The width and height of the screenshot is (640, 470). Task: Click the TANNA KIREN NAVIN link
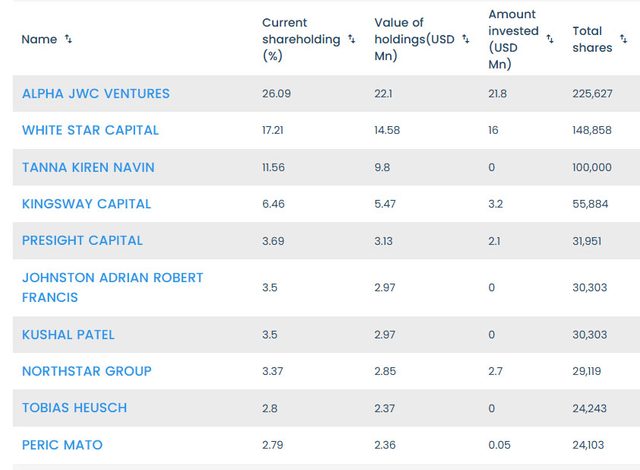pos(88,167)
